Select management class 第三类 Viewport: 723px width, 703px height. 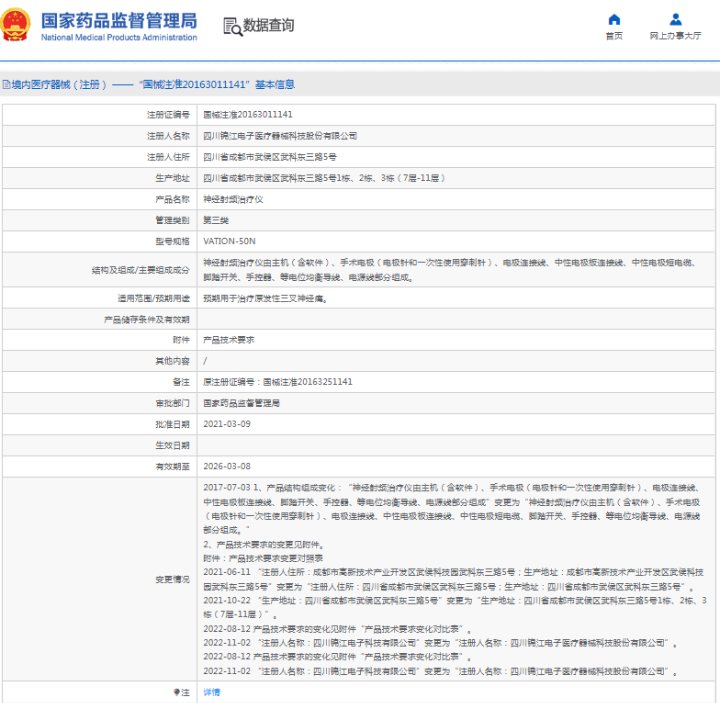[216, 220]
